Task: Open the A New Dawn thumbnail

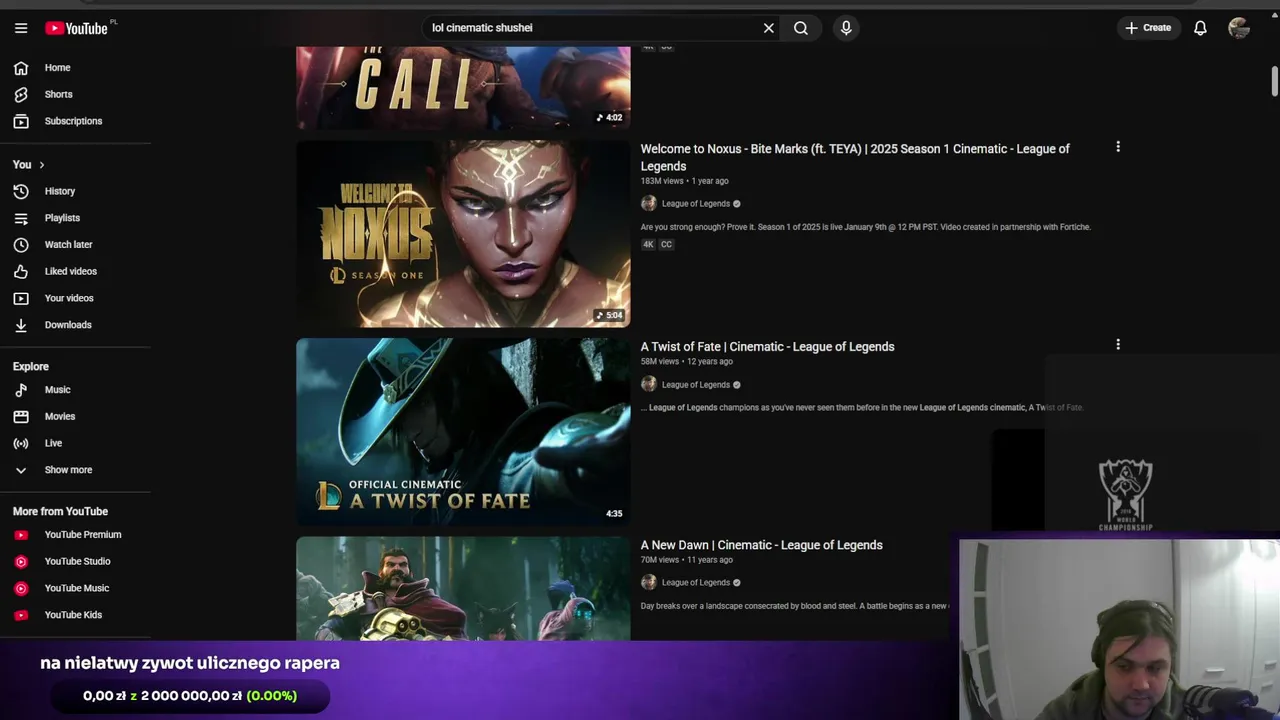Action: 463,588
